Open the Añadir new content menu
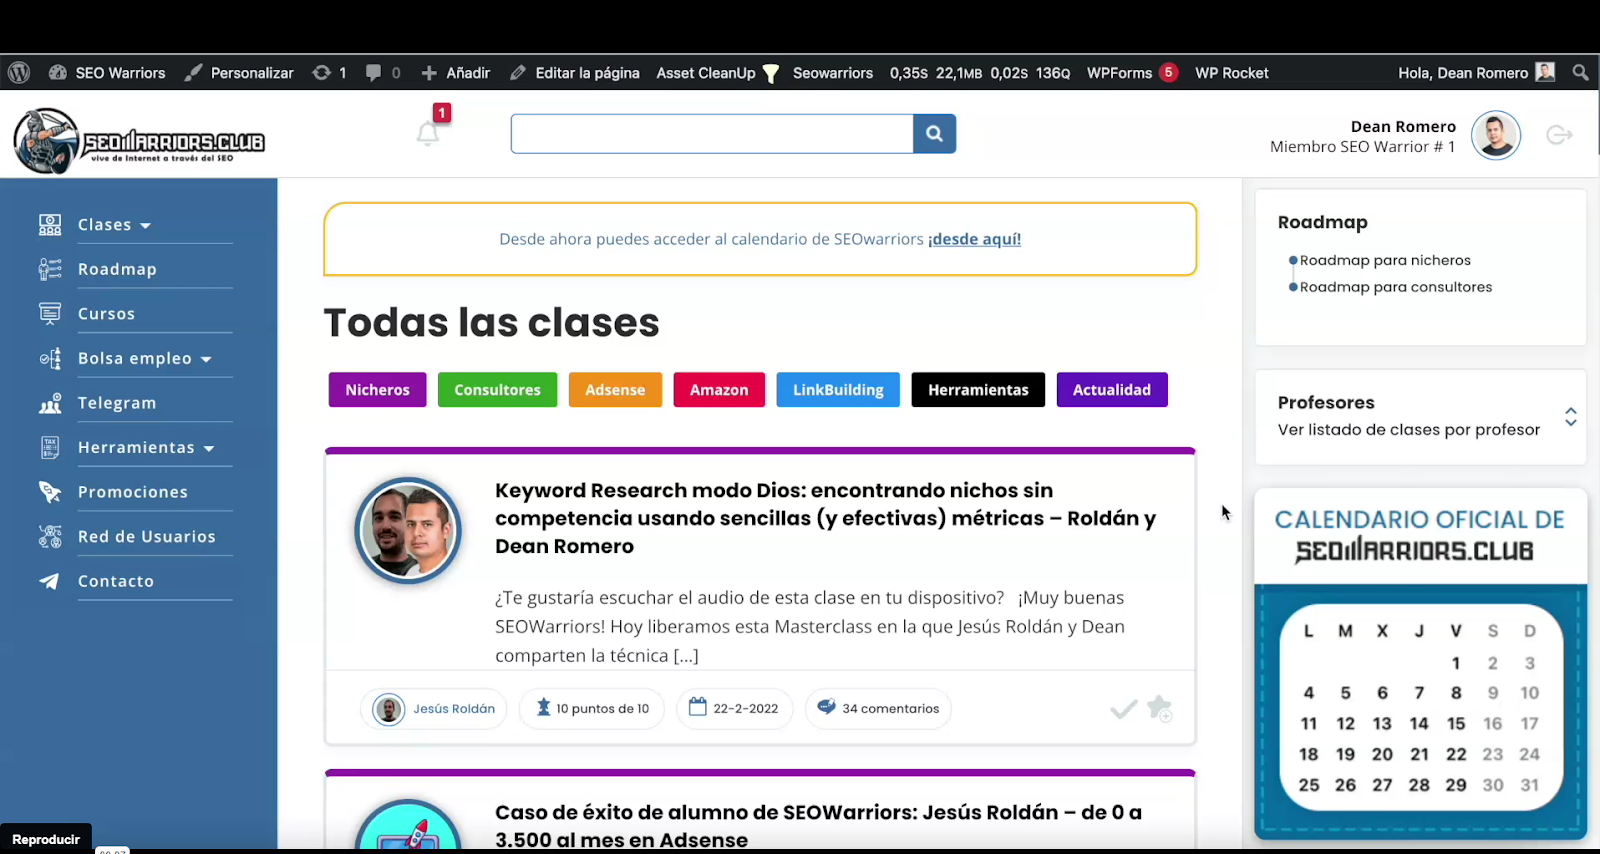 455,73
